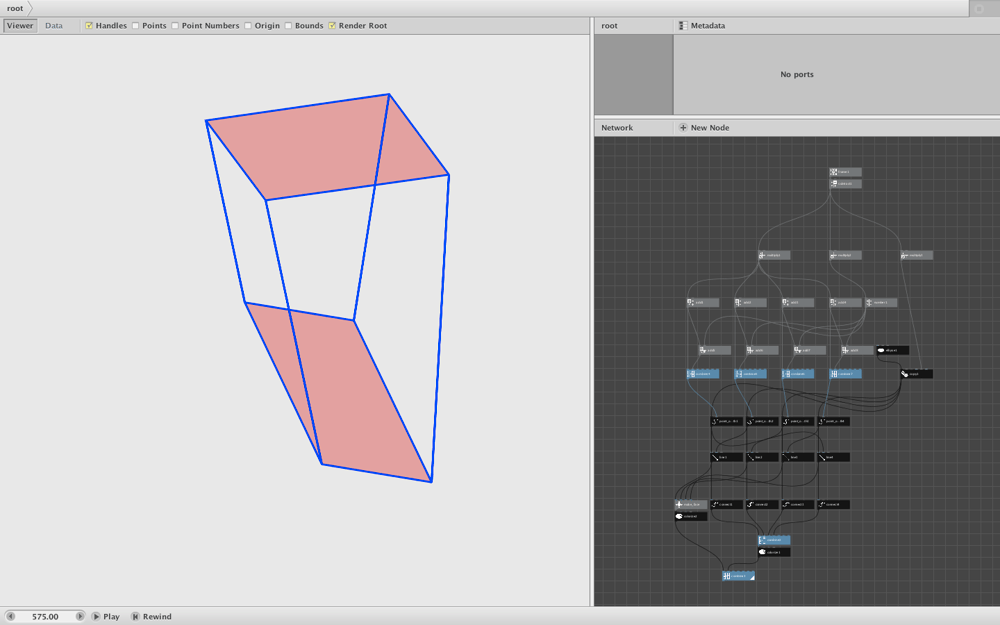Viewport: 1000px width, 625px height.
Task: Open the Metadata editor
Action: click(702, 26)
